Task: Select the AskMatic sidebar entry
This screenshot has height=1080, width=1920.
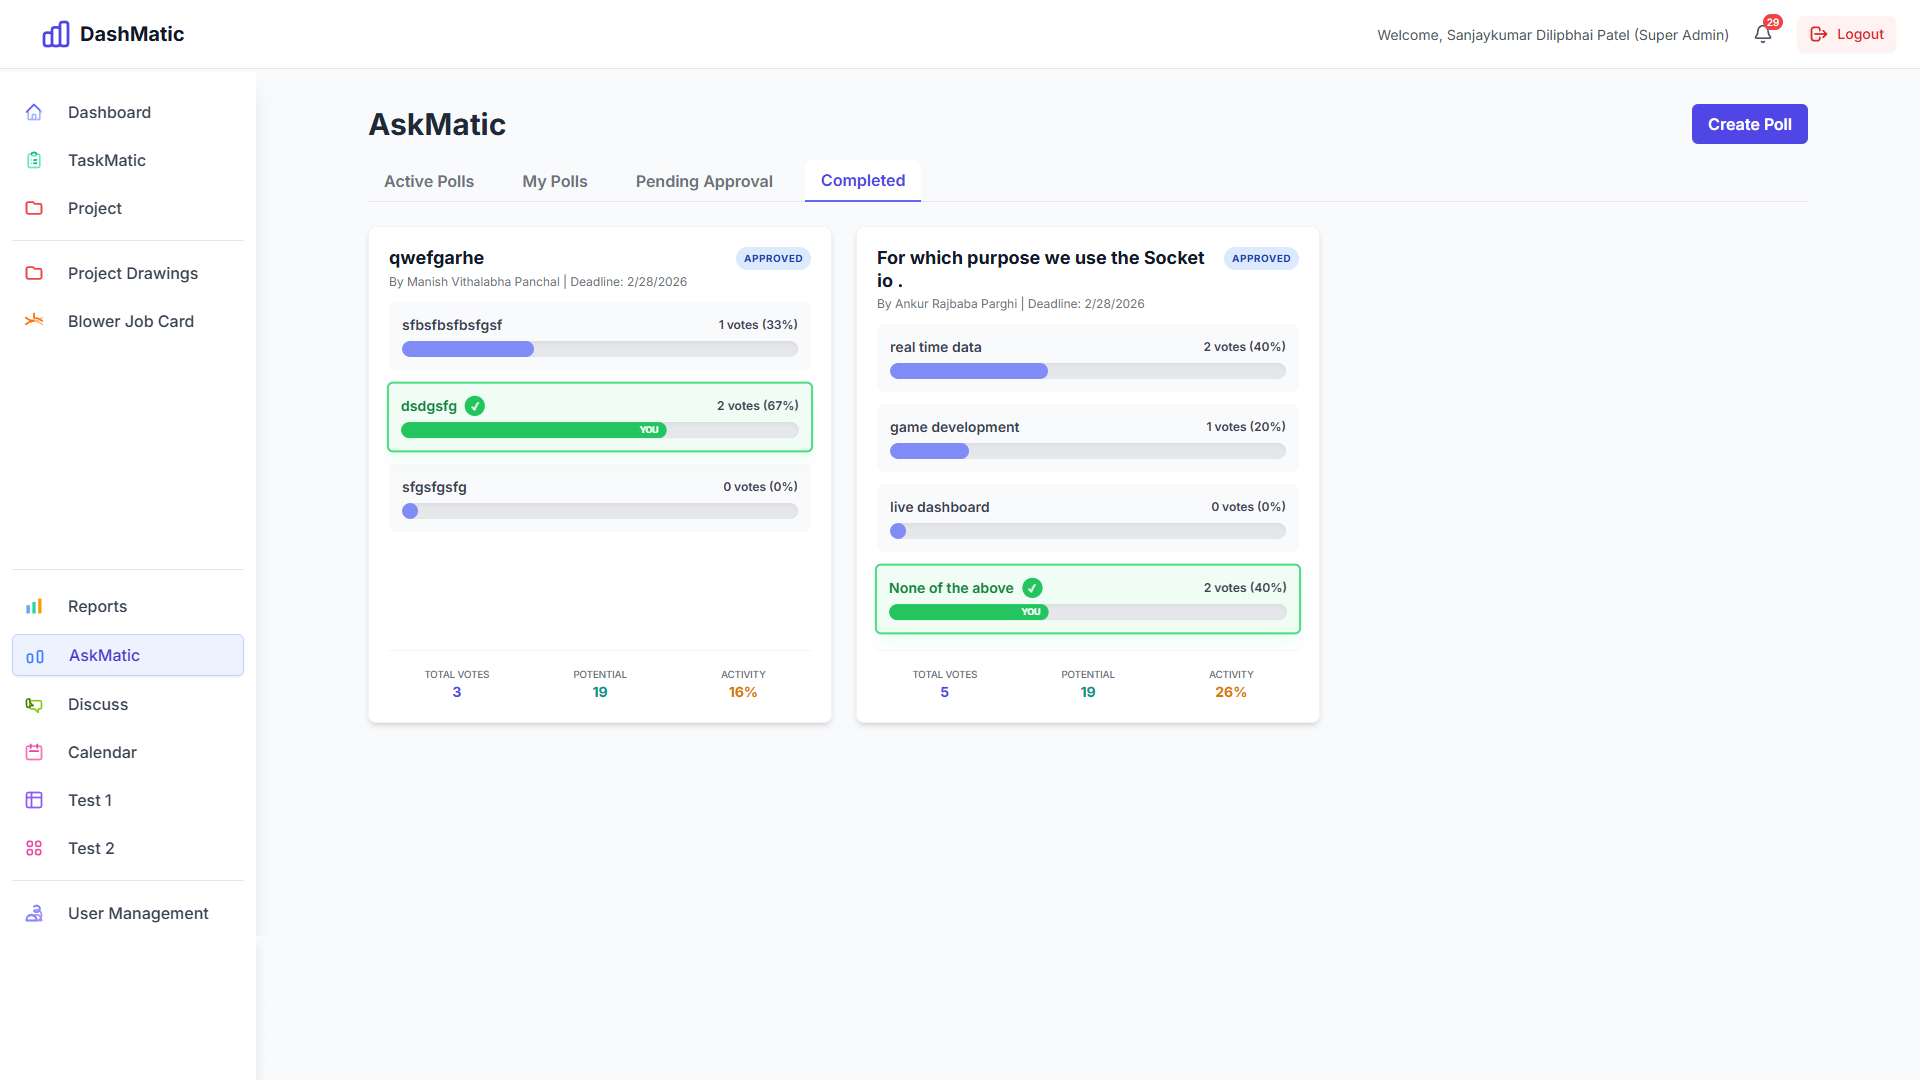Action: 103,655
